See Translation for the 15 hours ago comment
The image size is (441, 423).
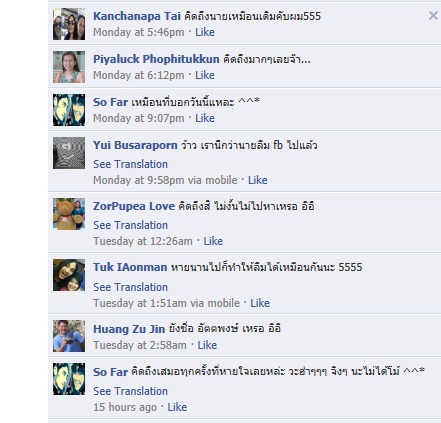point(130,391)
